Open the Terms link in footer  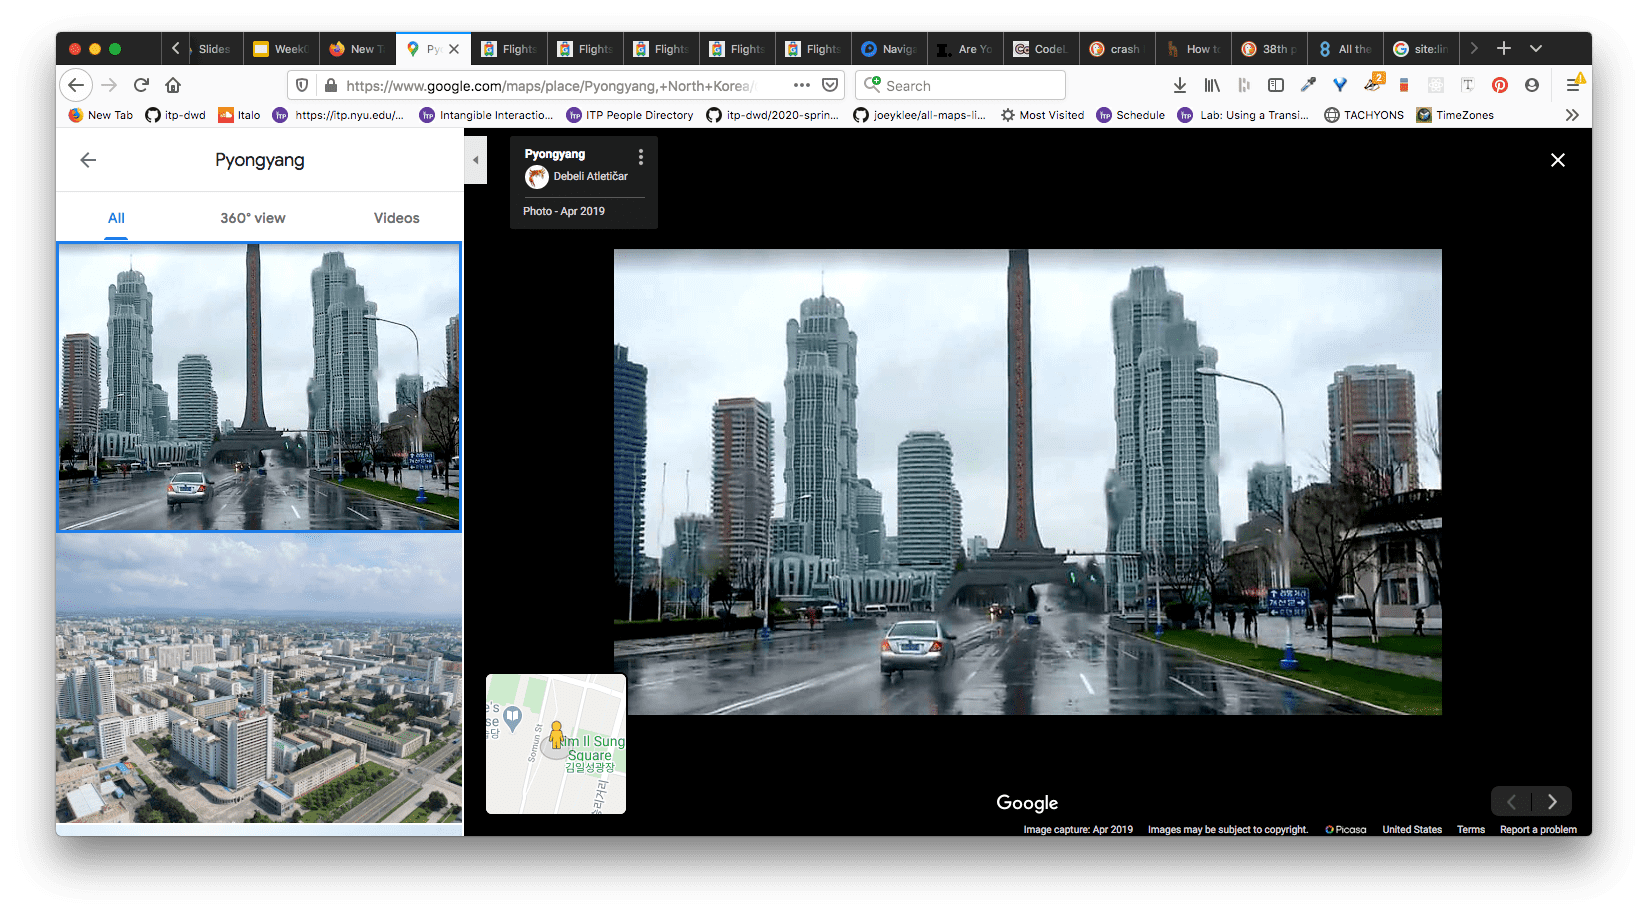1470,829
